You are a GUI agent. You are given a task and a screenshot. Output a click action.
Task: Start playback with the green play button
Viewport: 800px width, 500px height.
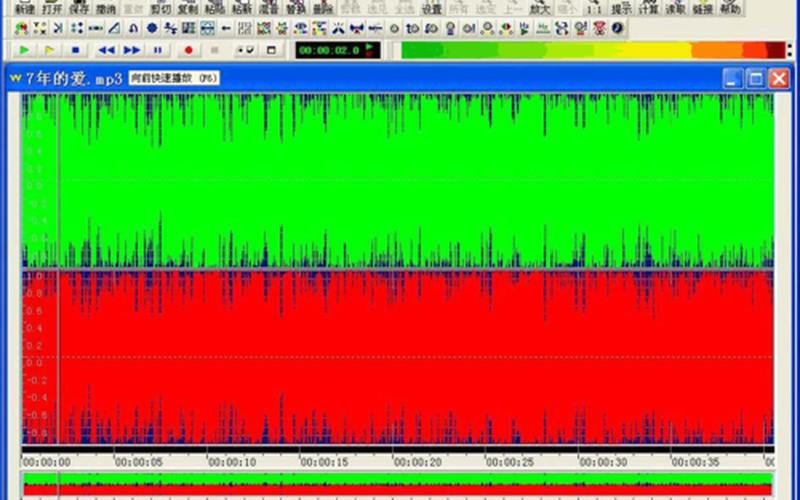click(24, 50)
